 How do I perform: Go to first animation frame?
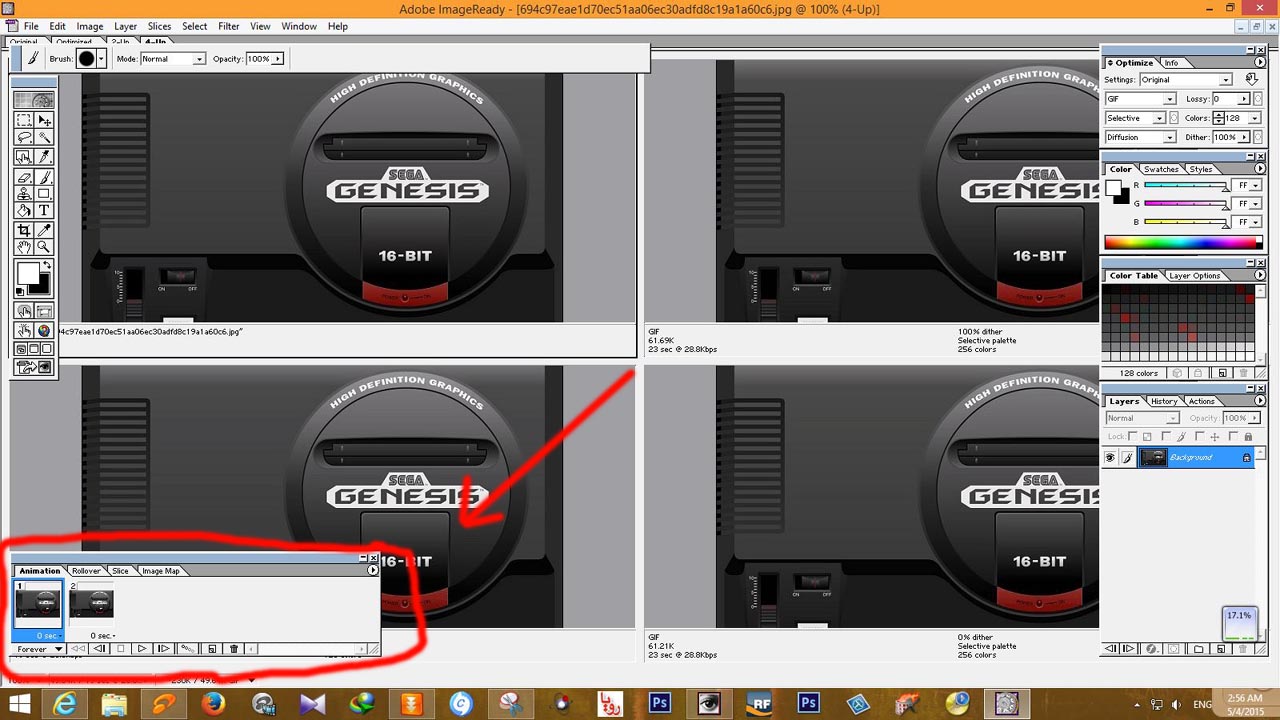(79, 648)
